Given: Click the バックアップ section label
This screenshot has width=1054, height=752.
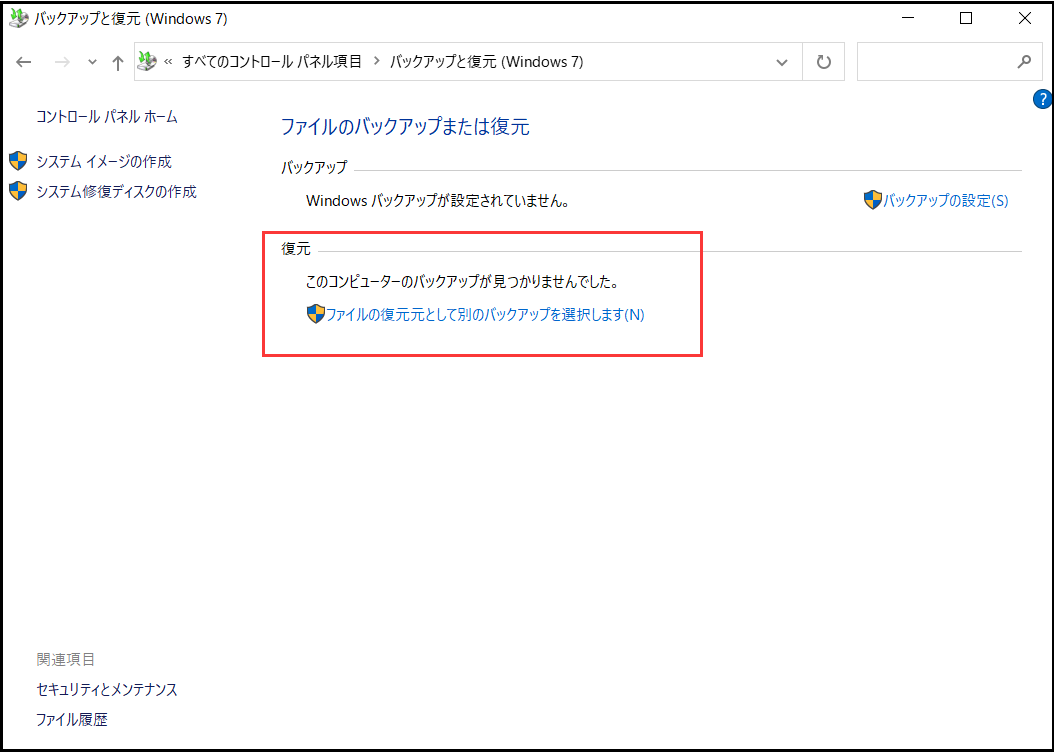Looking at the screenshot, I should (x=314, y=167).
